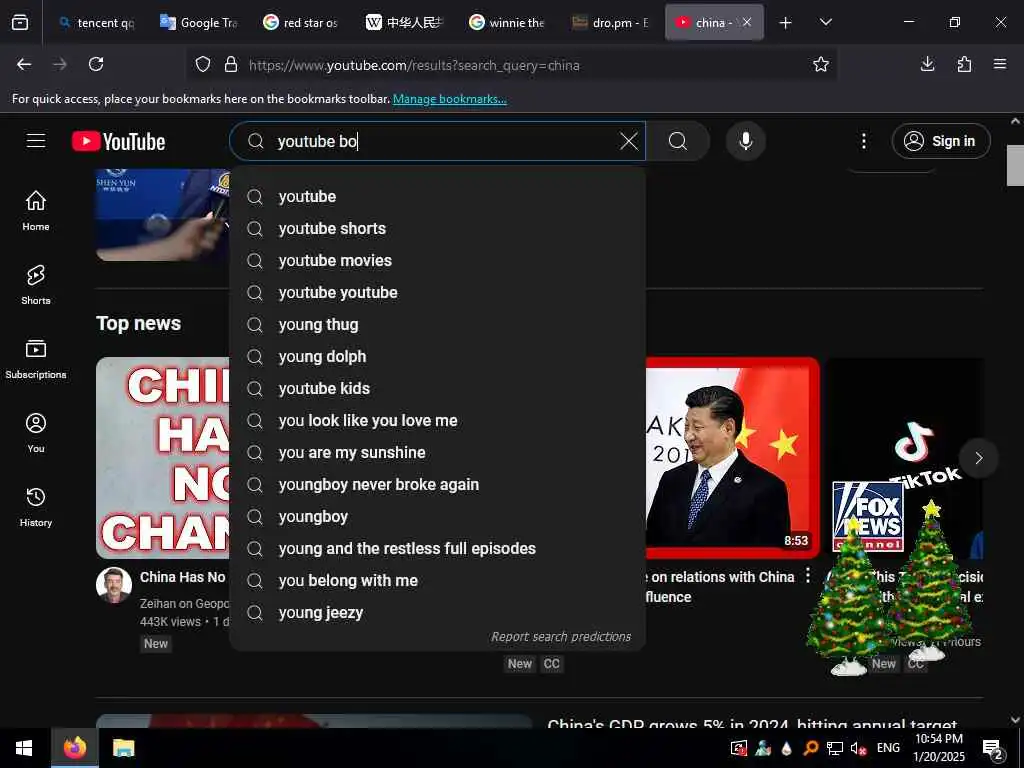The width and height of the screenshot is (1024, 768).
Task: Choose the 'young jeezy' suggestion
Action: coord(438,613)
